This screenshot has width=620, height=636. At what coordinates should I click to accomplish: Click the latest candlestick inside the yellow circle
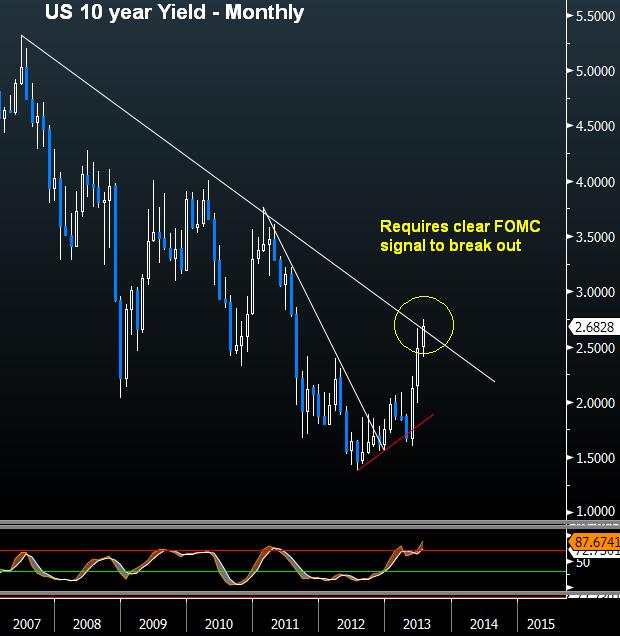[424, 337]
